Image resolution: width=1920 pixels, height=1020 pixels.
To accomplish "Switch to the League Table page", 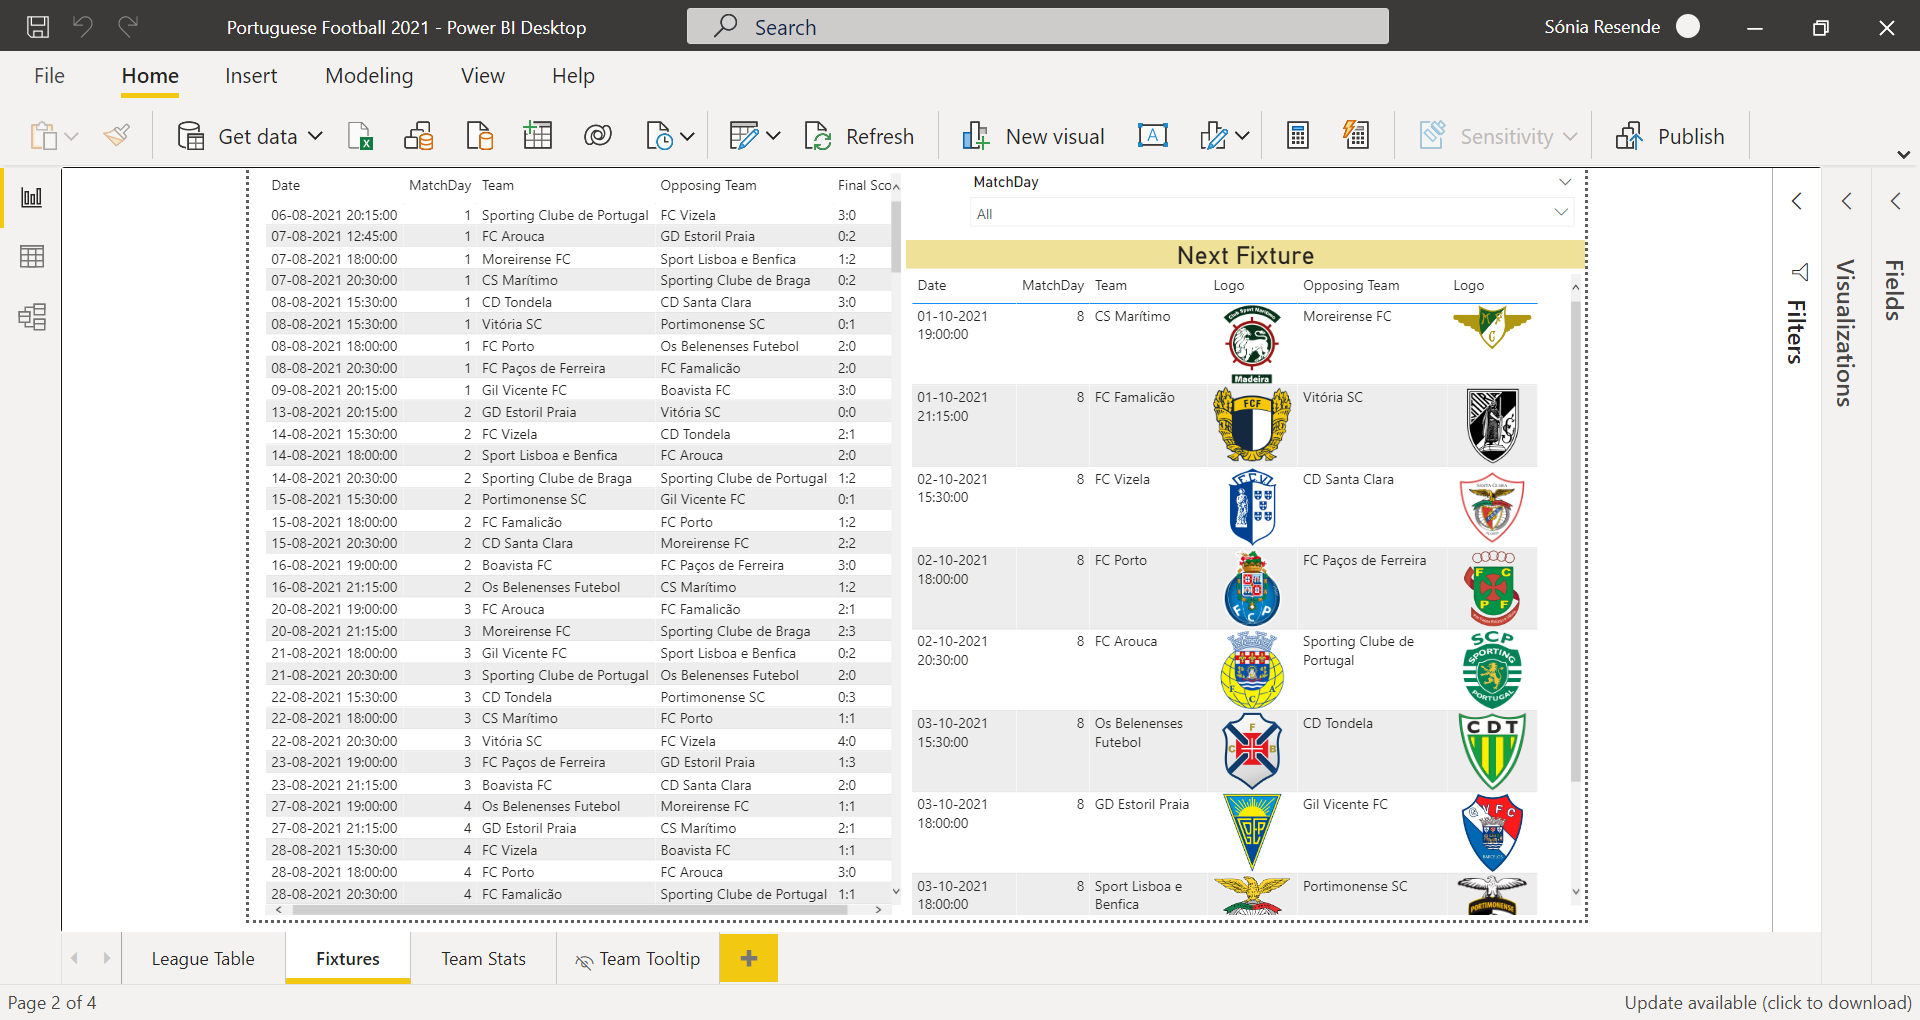I will (x=203, y=958).
